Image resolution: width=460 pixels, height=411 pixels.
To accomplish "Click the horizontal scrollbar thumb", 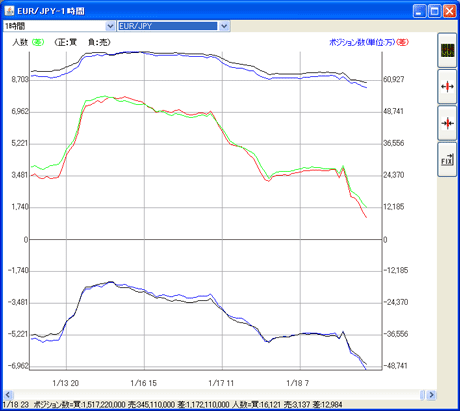I will click(422, 395).
